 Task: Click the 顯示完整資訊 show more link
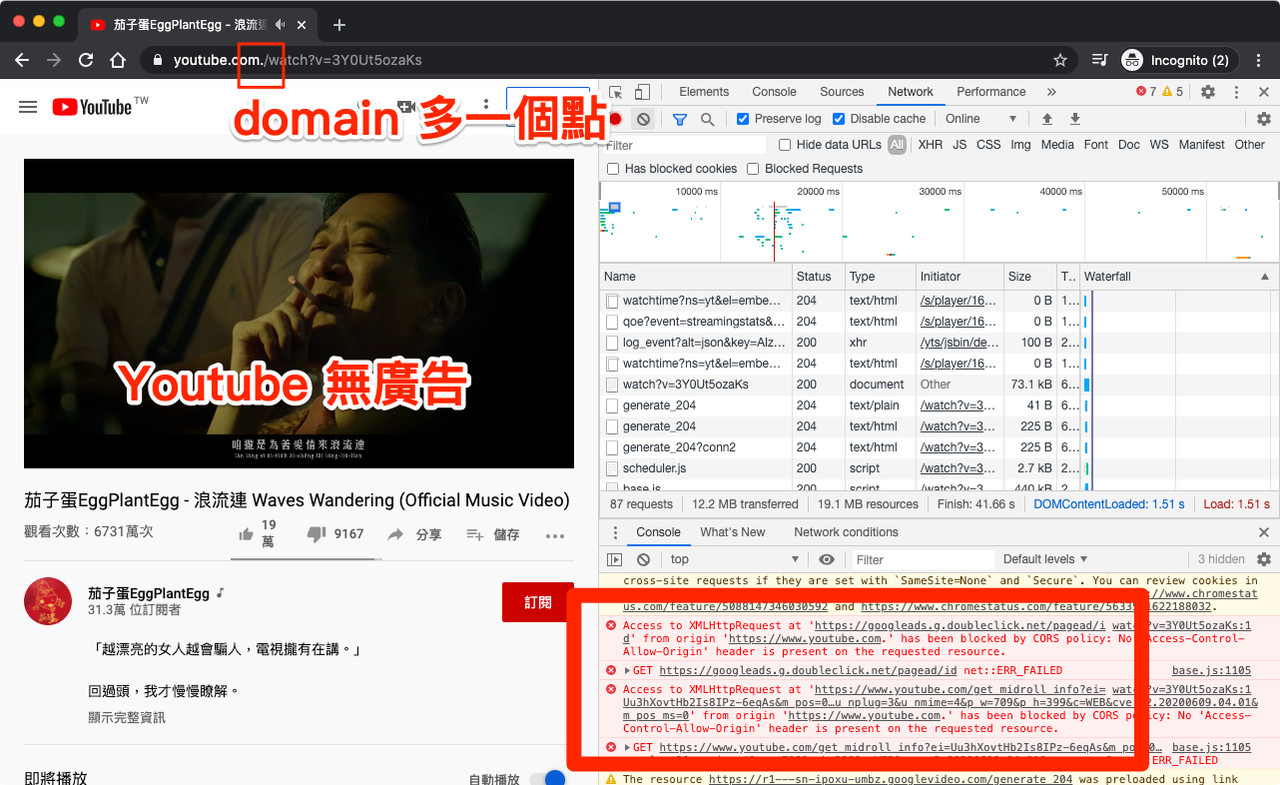pyautogui.click(x=127, y=717)
